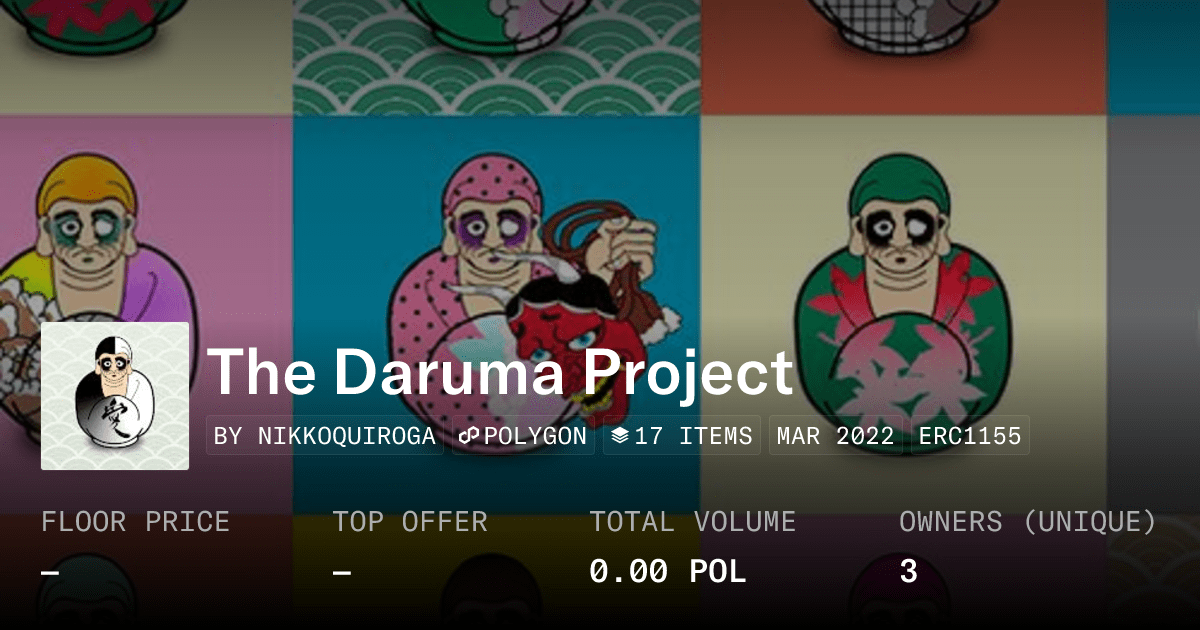Select the TOP OFFER stat label
The height and width of the screenshot is (630, 1200).
[410, 522]
